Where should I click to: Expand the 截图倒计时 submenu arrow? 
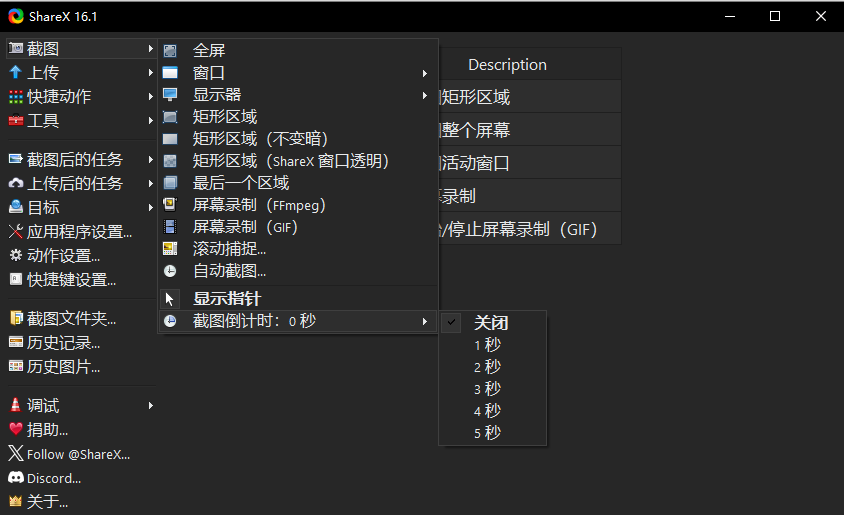click(425, 321)
